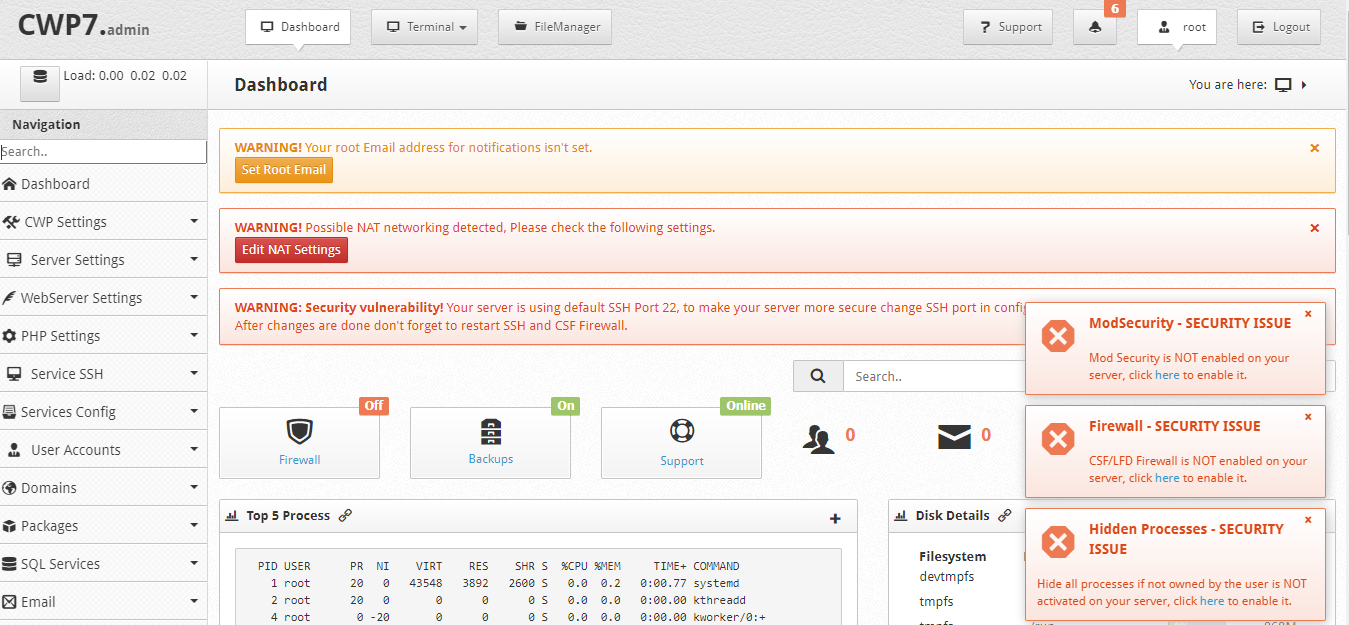Viewport: 1349px width, 625px height.
Task: Expand CWP Settings menu
Action: [x=104, y=222]
